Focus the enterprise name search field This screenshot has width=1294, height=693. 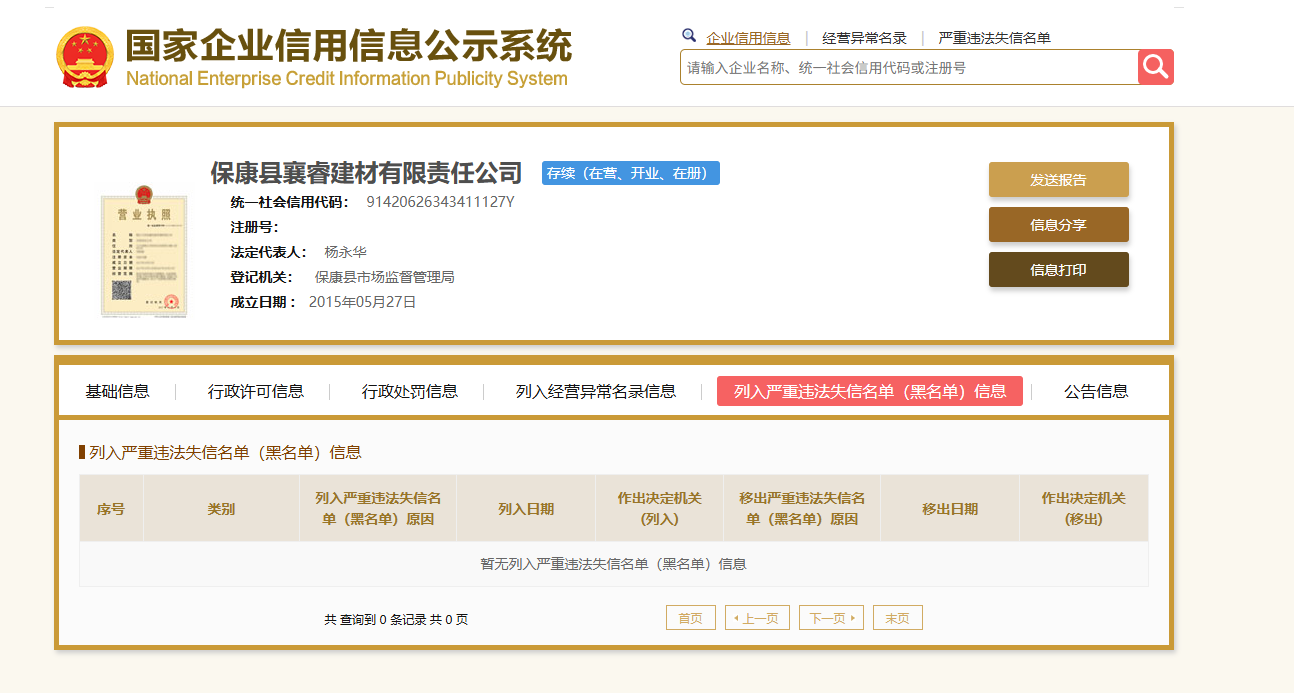(x=909, y=67)
